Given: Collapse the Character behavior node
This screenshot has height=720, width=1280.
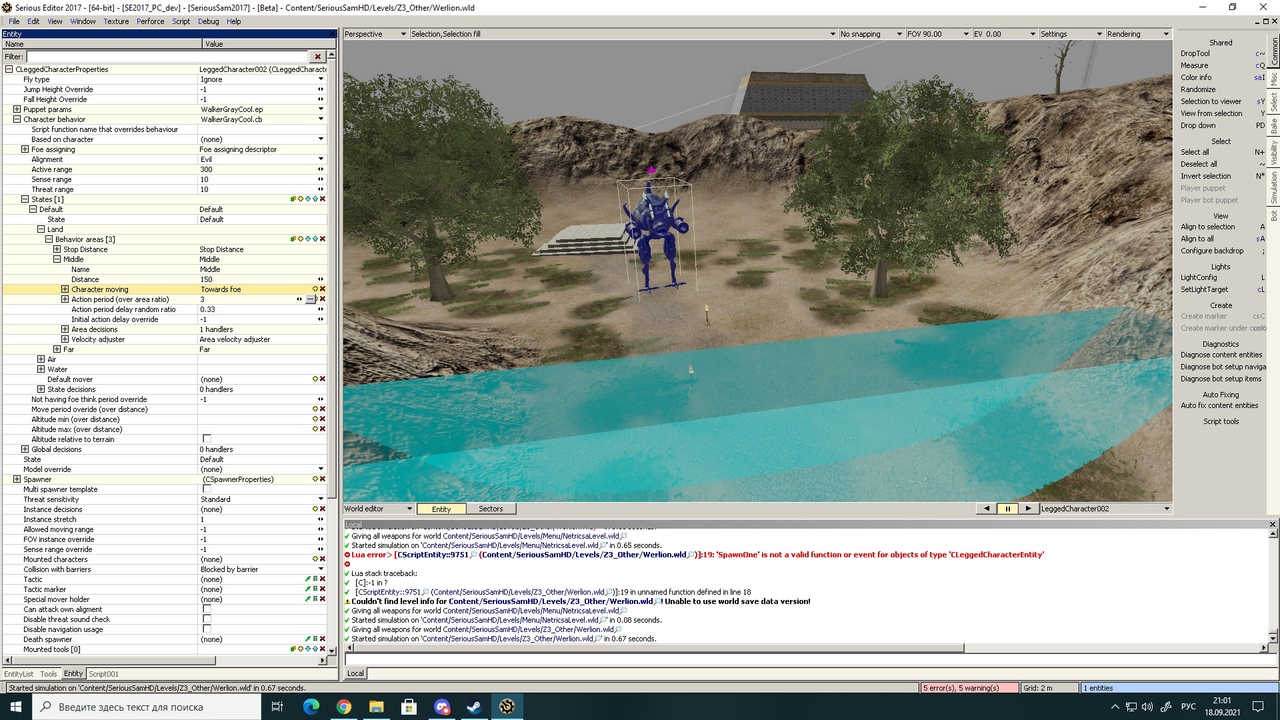Looking at the screenshot, I should pos(17,119).
